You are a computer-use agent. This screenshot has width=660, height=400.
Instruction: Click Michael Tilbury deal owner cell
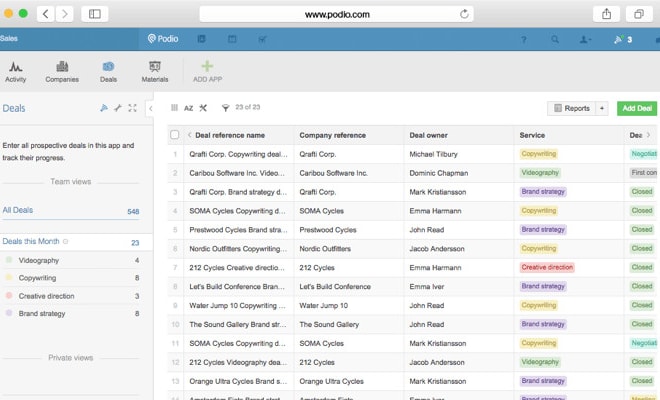point(434,154)
